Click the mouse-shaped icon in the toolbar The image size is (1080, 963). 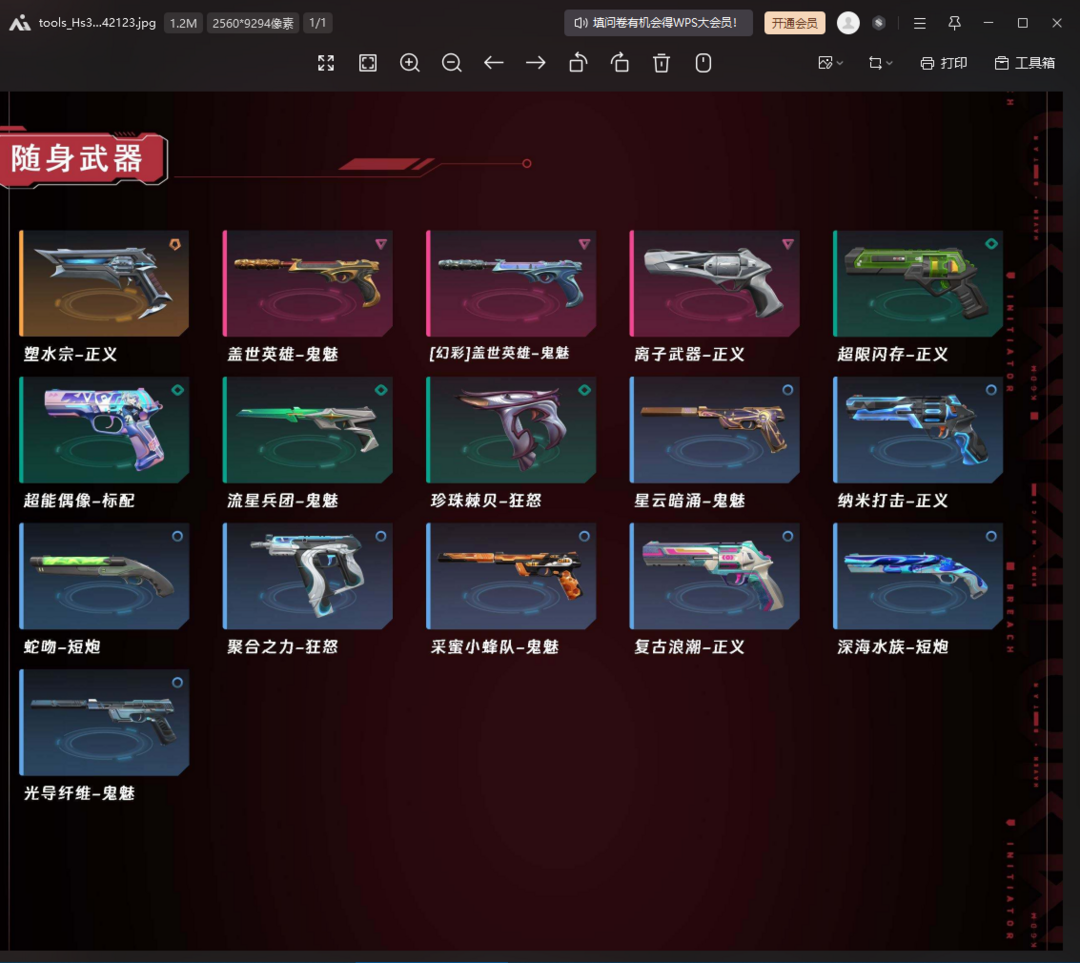703,63
